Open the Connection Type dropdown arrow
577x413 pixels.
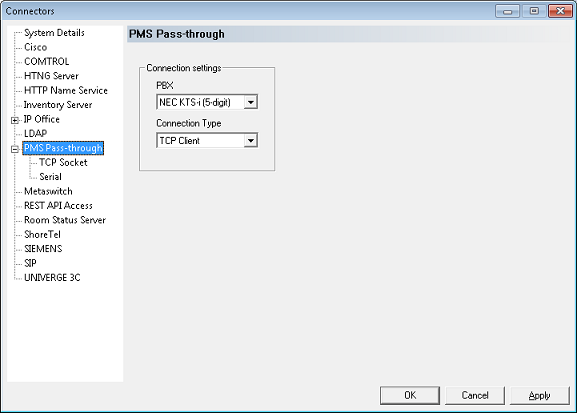[251, 141]
